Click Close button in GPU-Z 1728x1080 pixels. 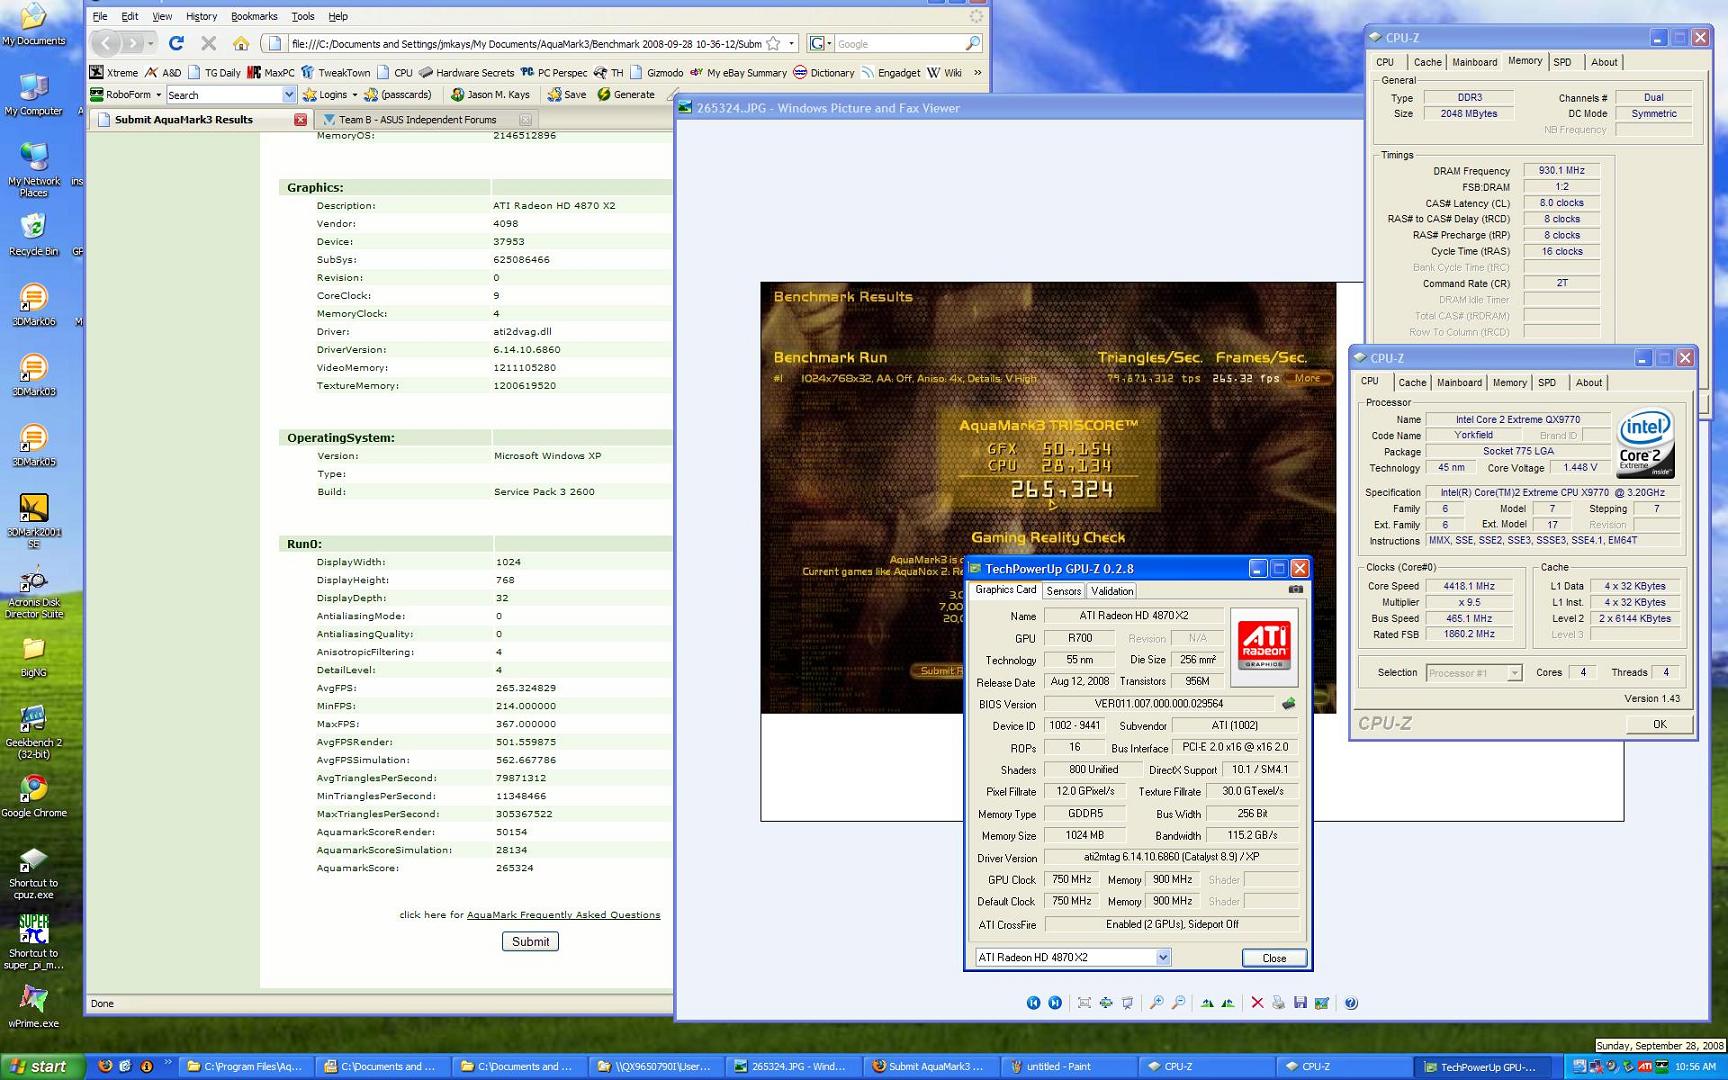pos(1274,958)
